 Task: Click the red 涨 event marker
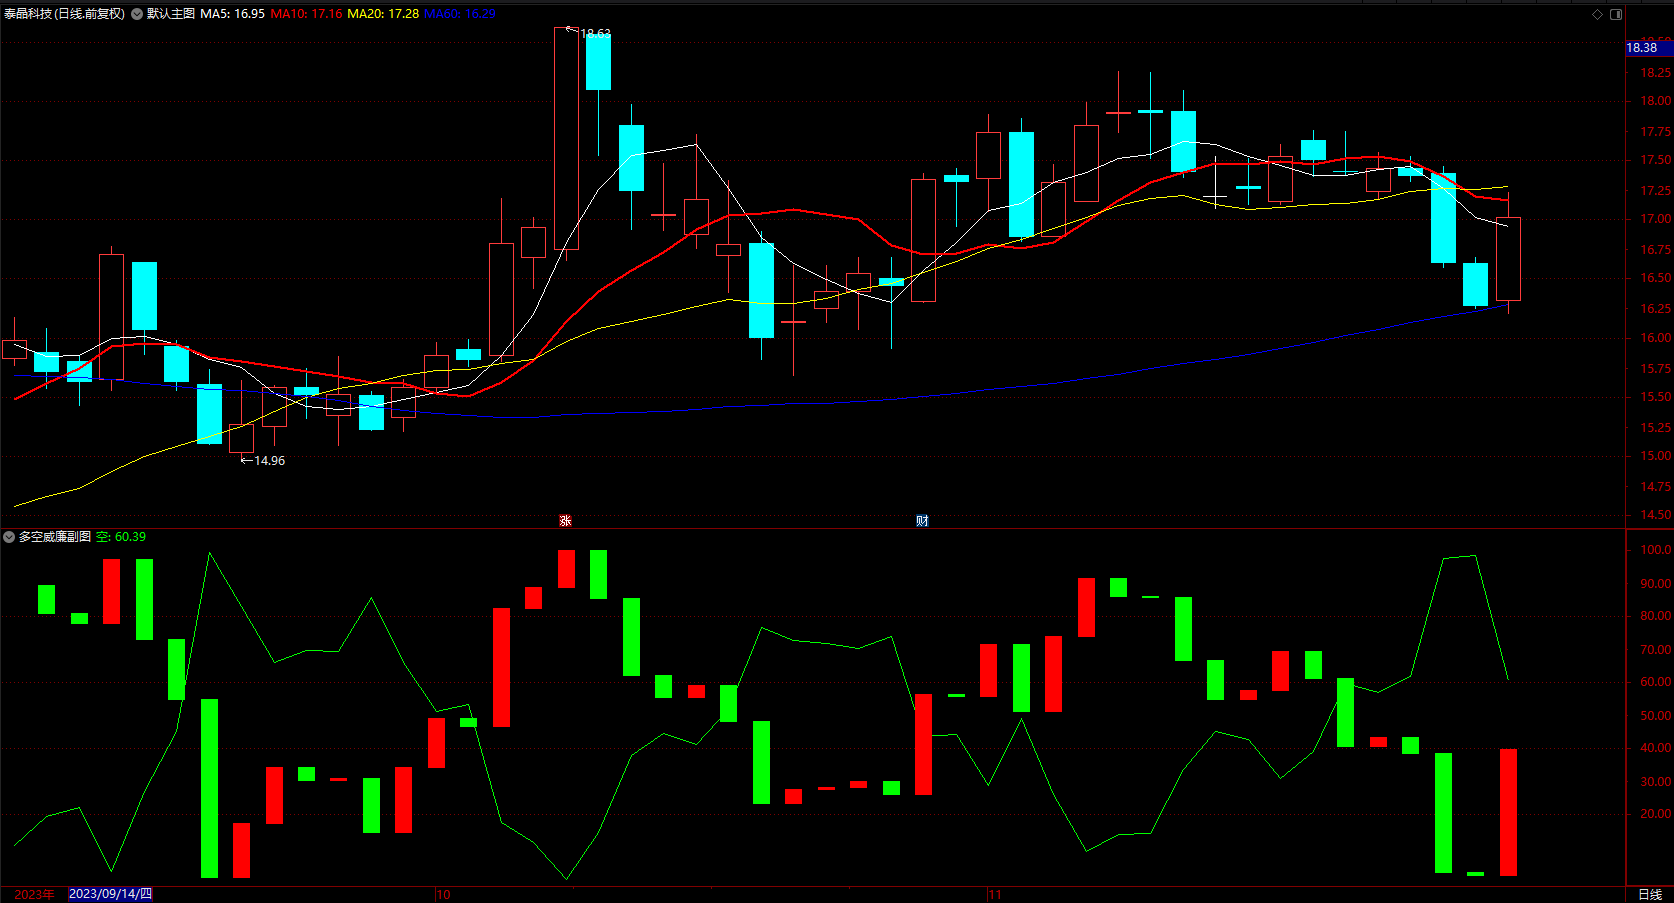tap(565, 520)
